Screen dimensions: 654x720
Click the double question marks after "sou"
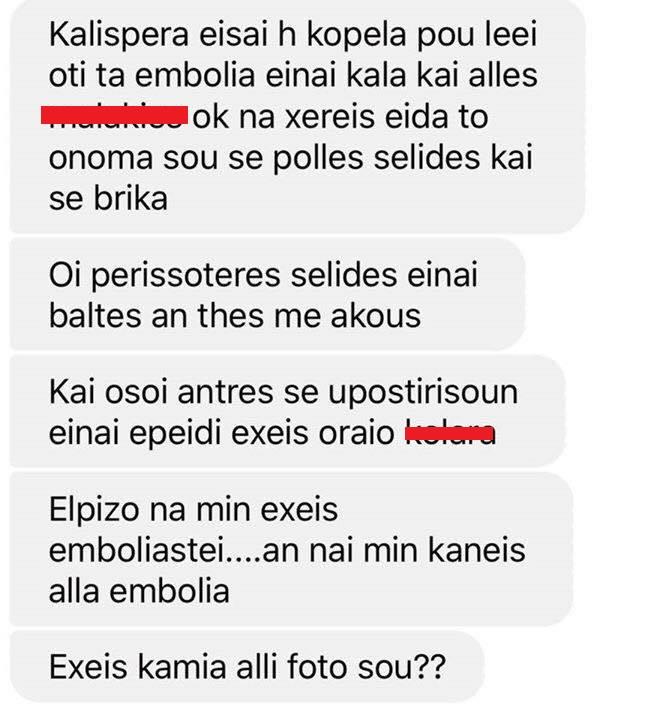431,666
